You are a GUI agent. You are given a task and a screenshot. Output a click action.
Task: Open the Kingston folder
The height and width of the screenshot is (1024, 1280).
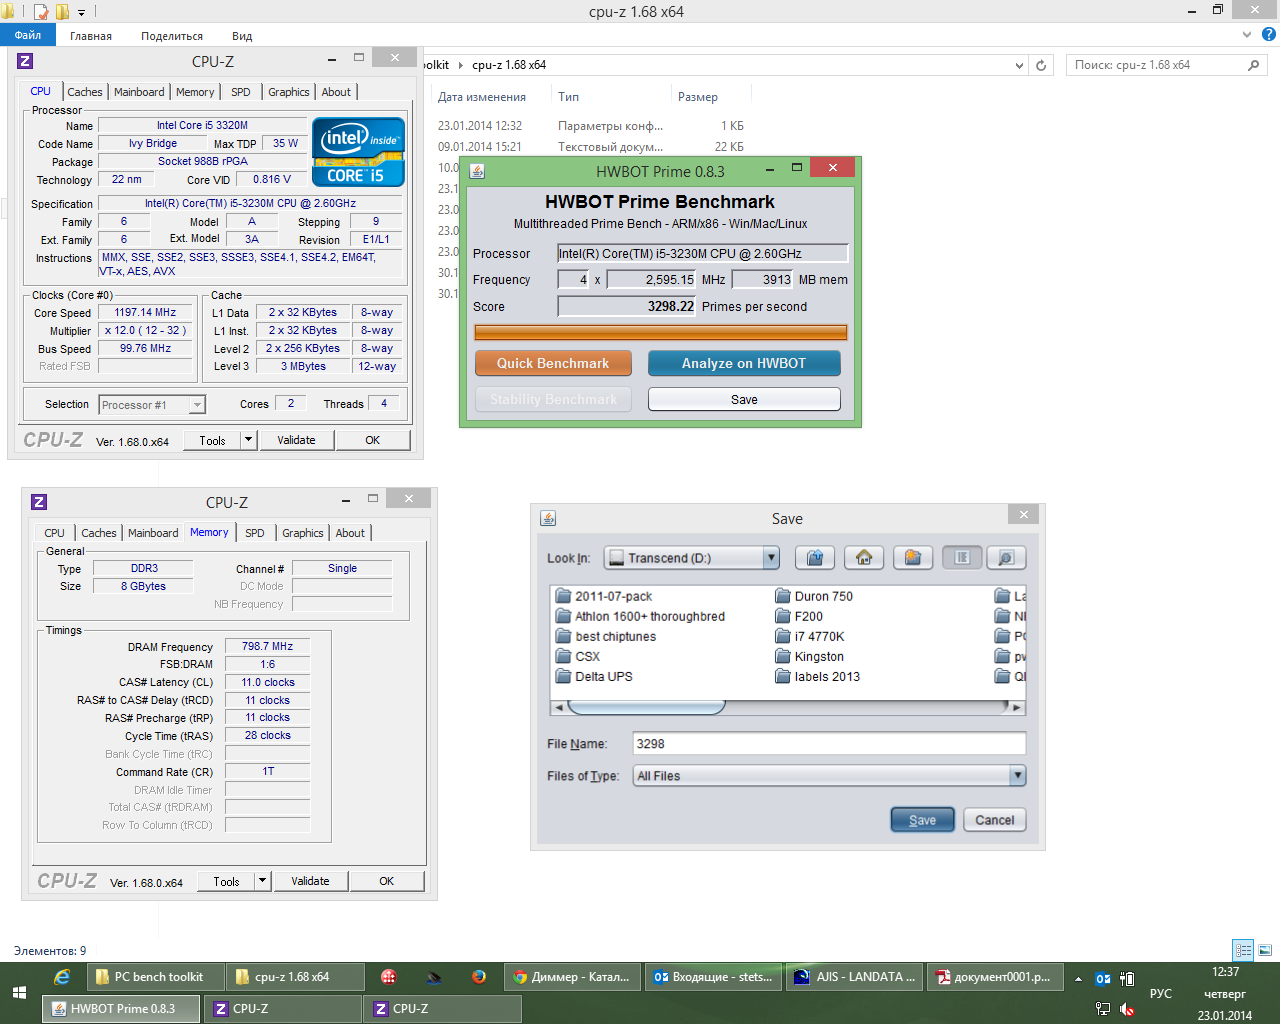pos(810,656)
